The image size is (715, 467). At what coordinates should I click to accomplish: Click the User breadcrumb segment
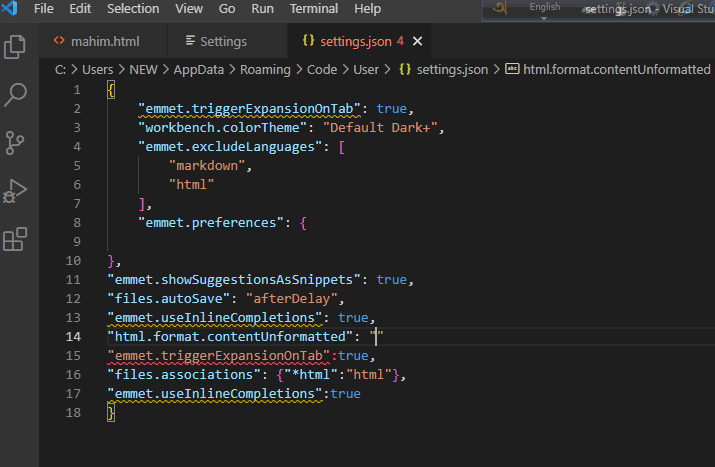(x=366, y=70)
